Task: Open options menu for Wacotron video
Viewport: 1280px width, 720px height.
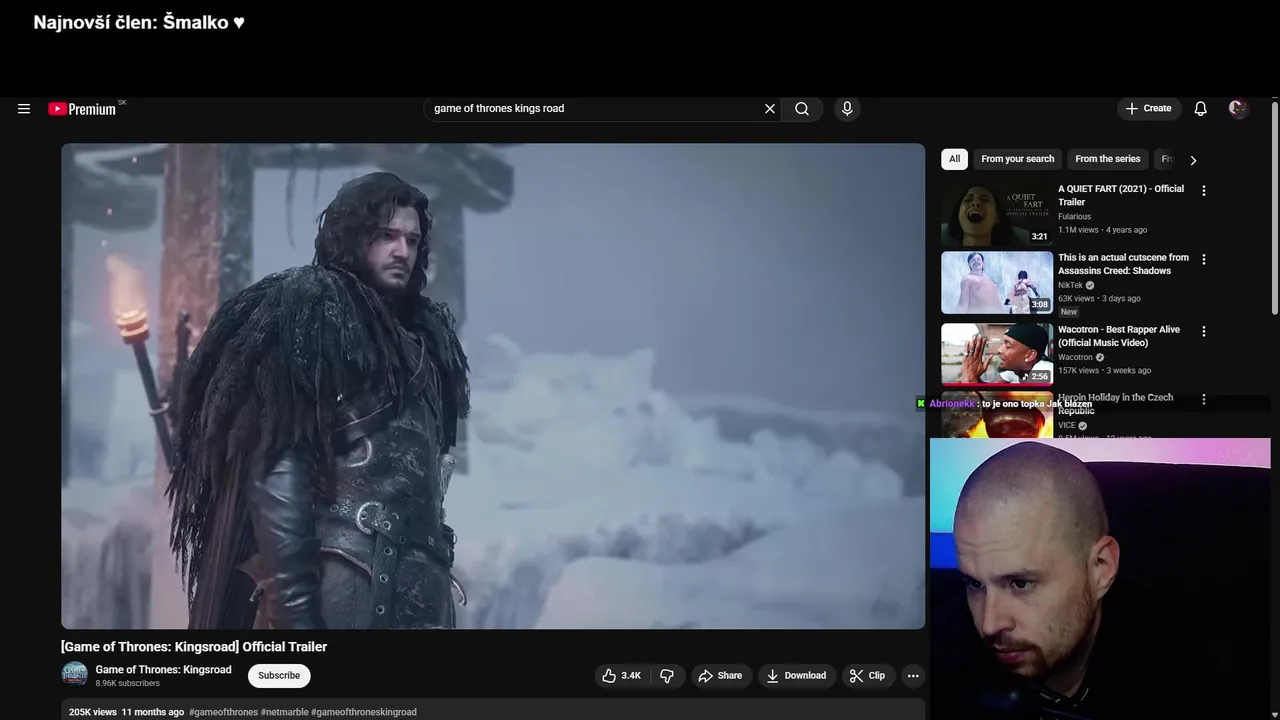Action: tap(1204, 331)
